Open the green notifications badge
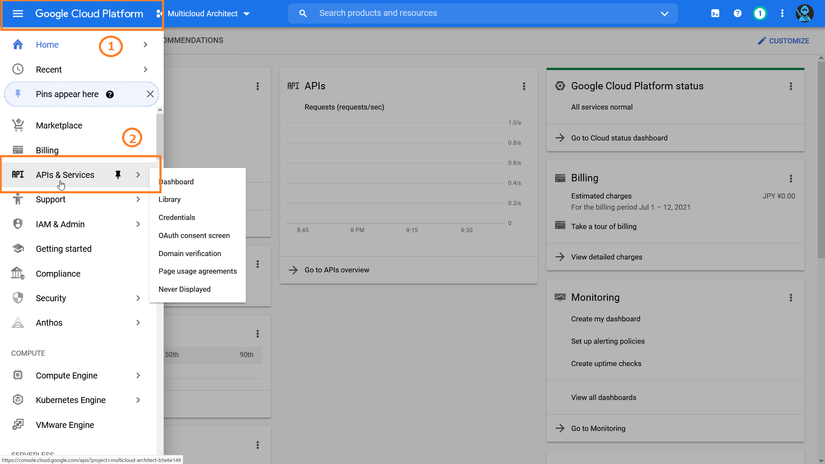Viewport: 825px width, 464px height. point(760,14)
